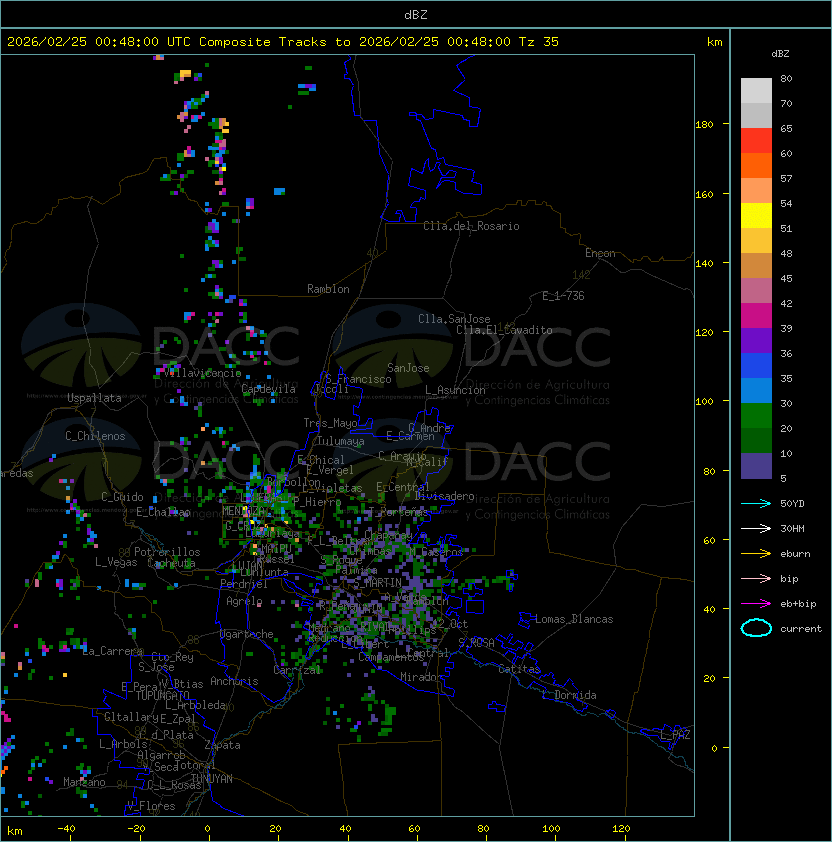Click the cyan 50YD arrow in legend
Viewport: 832px width, 842px height.
[756, 503]
